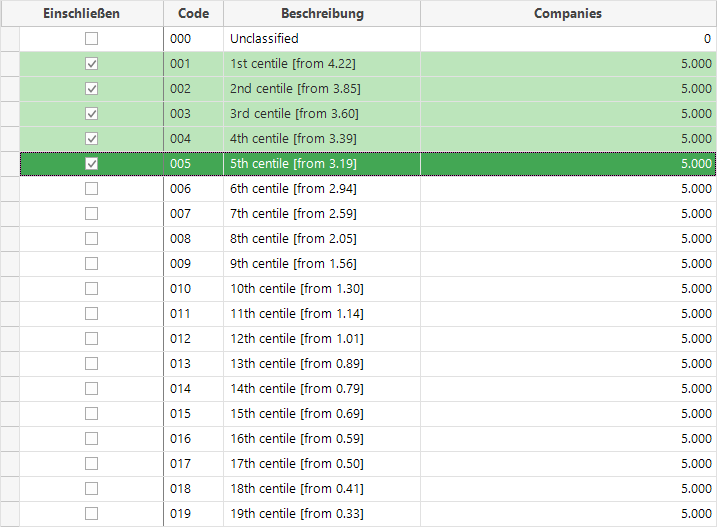Select '11th centile [from 1.14]' cell
Image resolution: width=717 pixels, height=527 pixels.
coord(322,313)
